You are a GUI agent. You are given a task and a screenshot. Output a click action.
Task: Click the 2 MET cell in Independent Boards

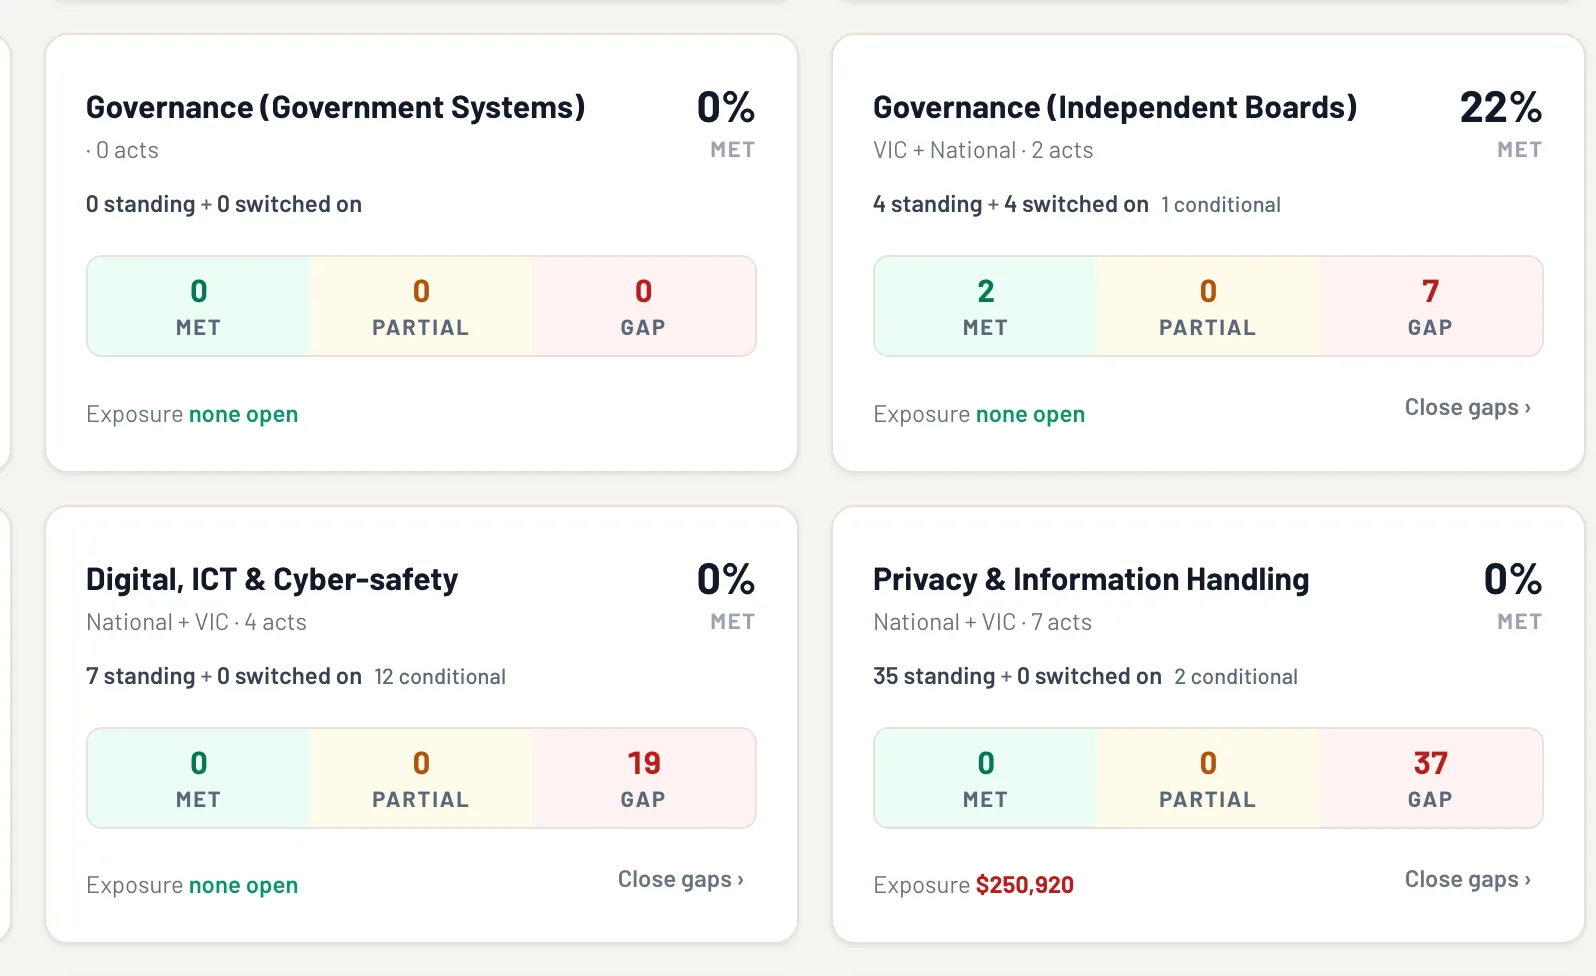986,306
